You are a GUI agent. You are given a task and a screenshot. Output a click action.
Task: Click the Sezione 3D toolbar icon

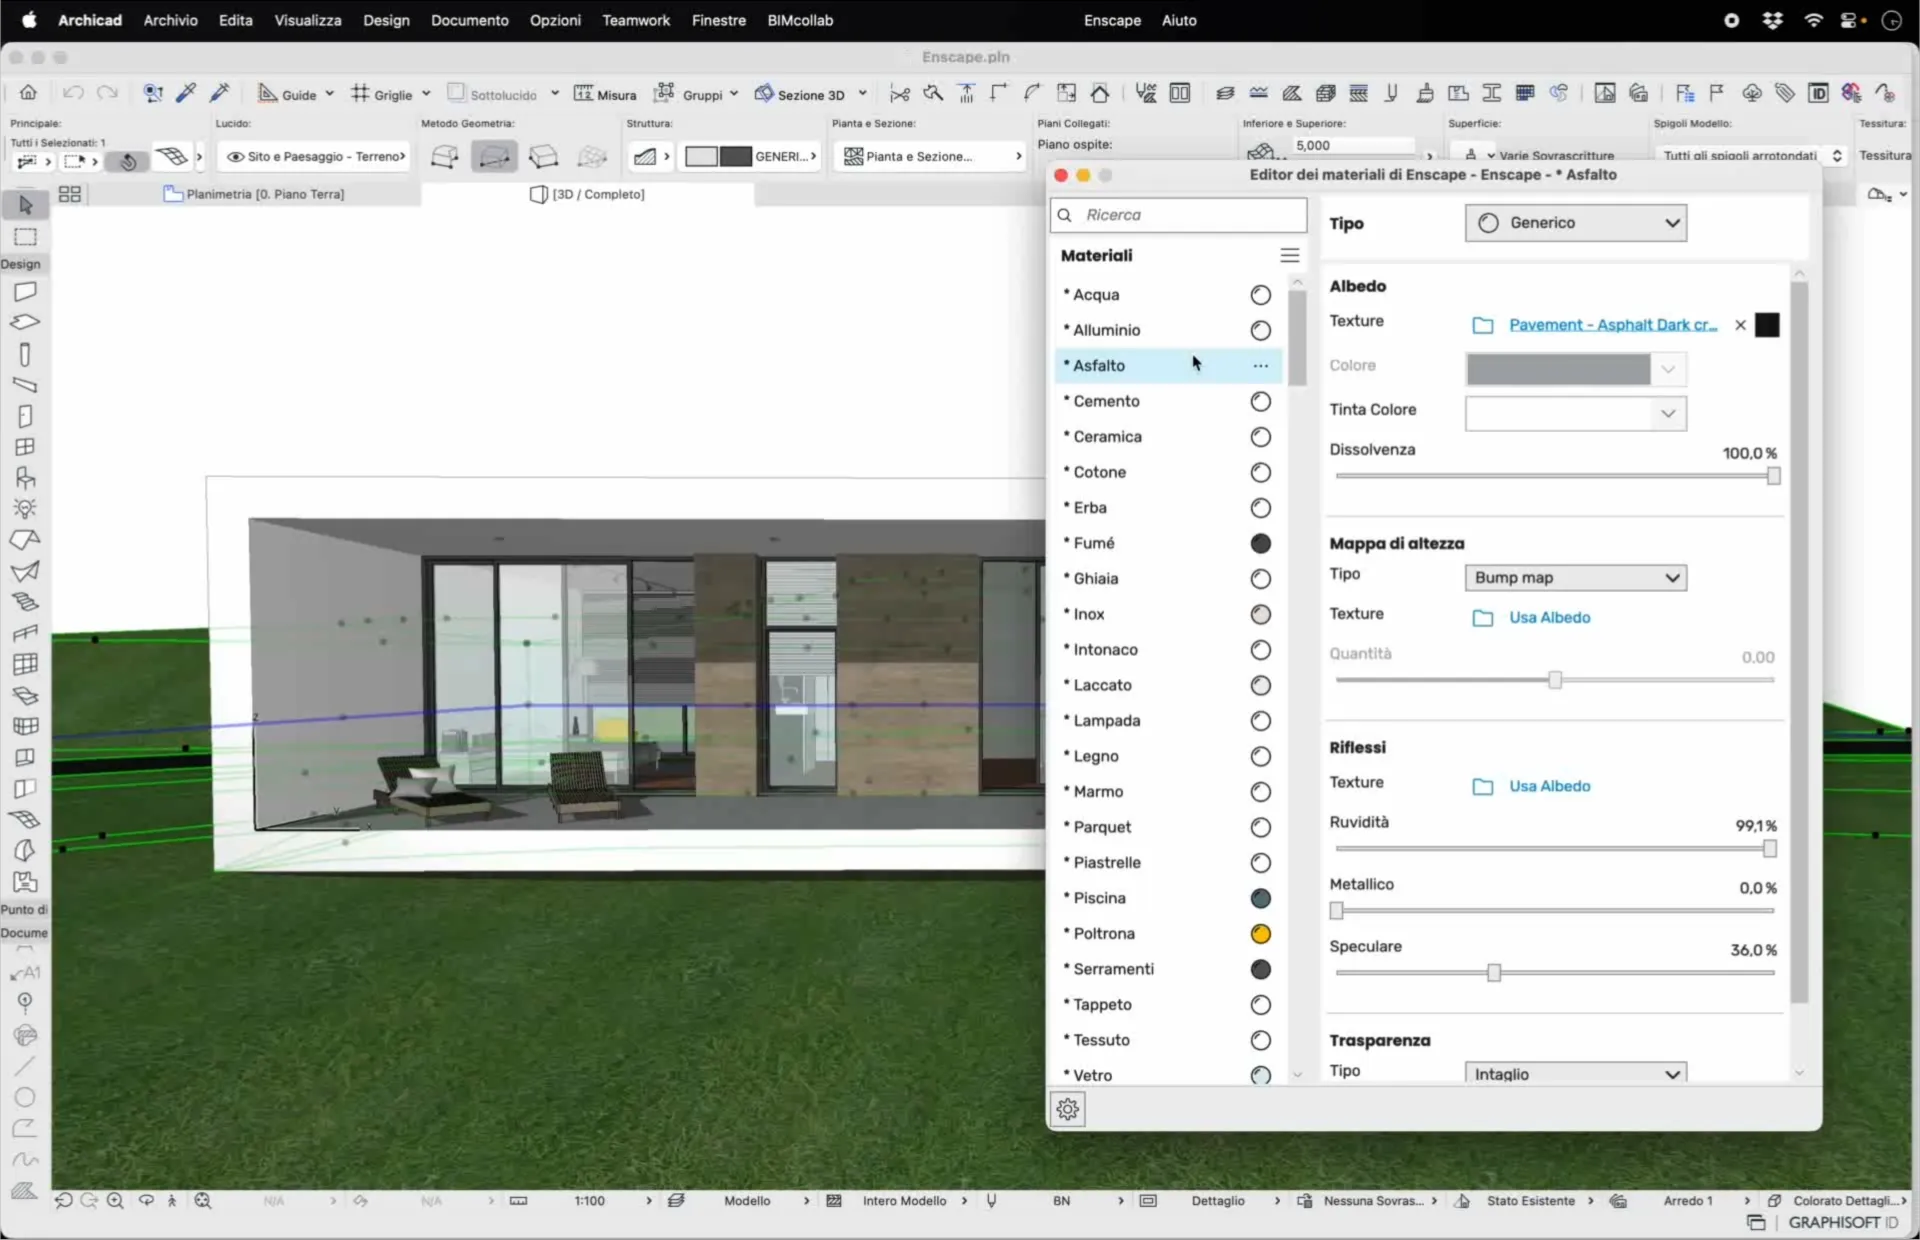click(764, 94)
